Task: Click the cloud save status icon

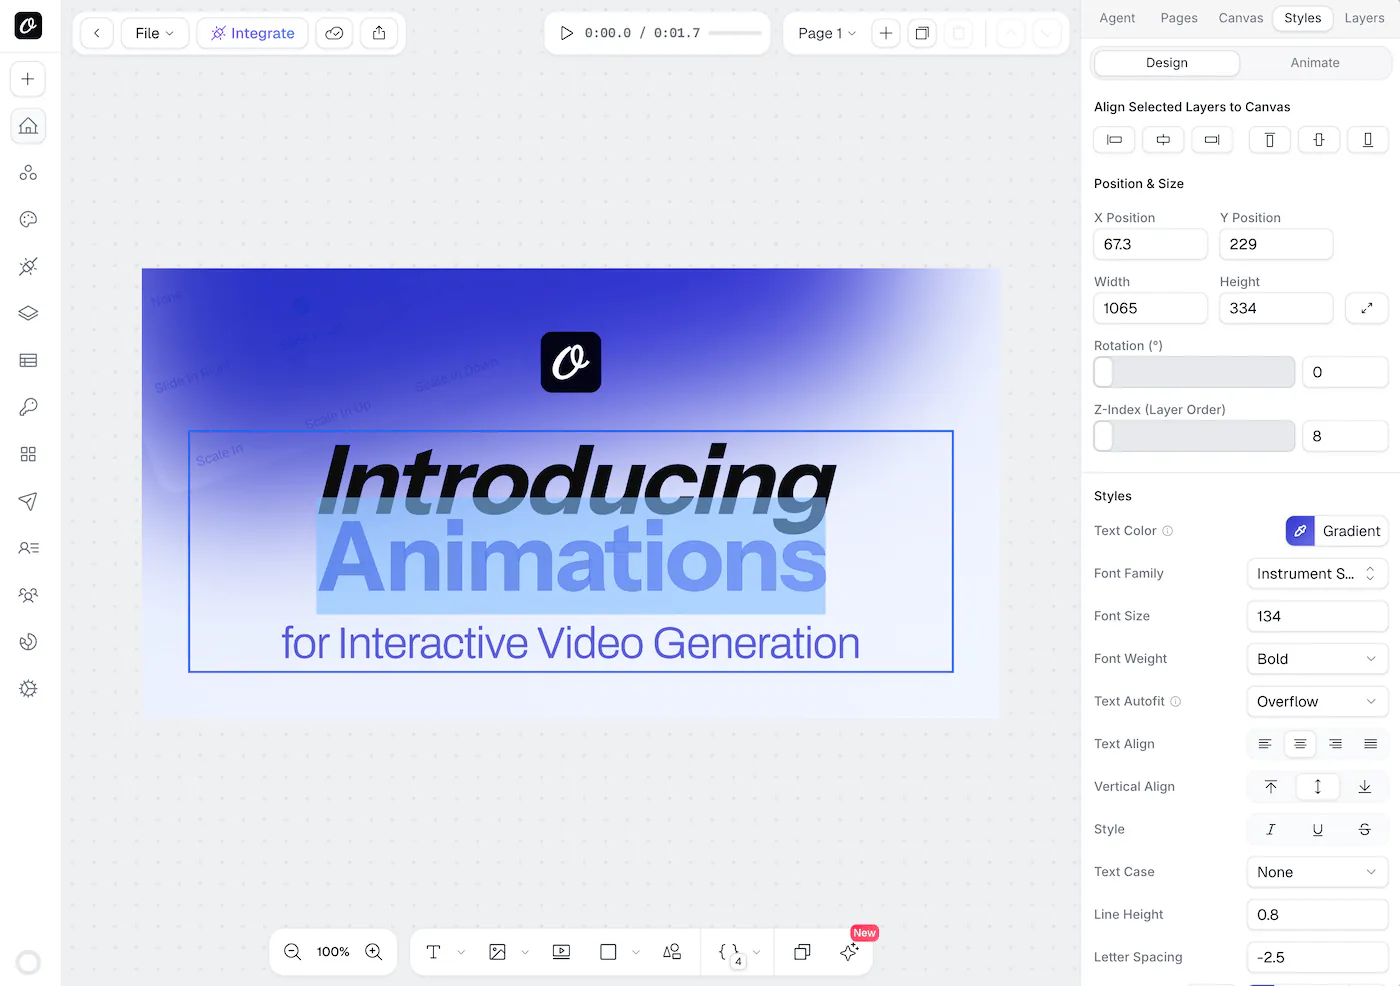Action: point(334,33)
